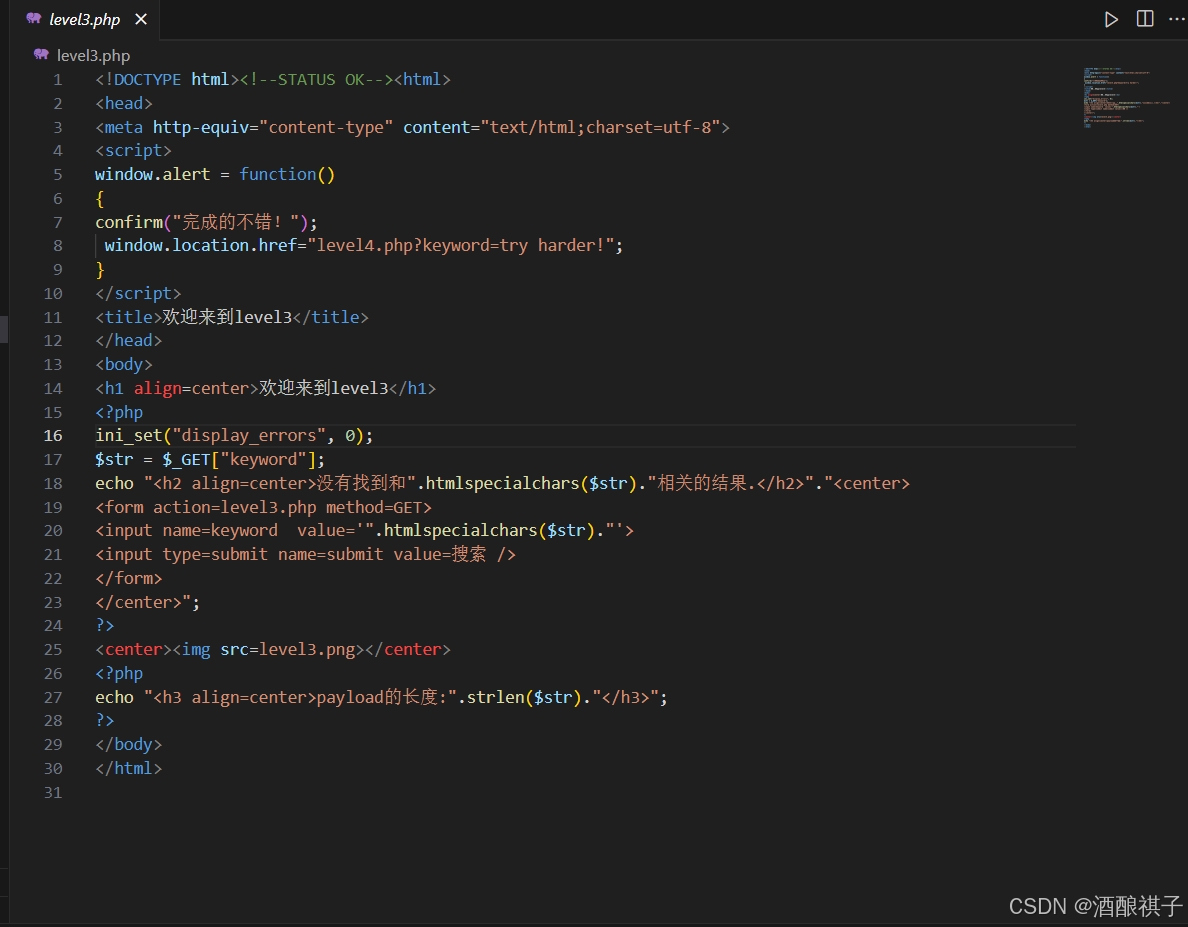
Task: Click the display_errors string
Action: coord(249,435)
